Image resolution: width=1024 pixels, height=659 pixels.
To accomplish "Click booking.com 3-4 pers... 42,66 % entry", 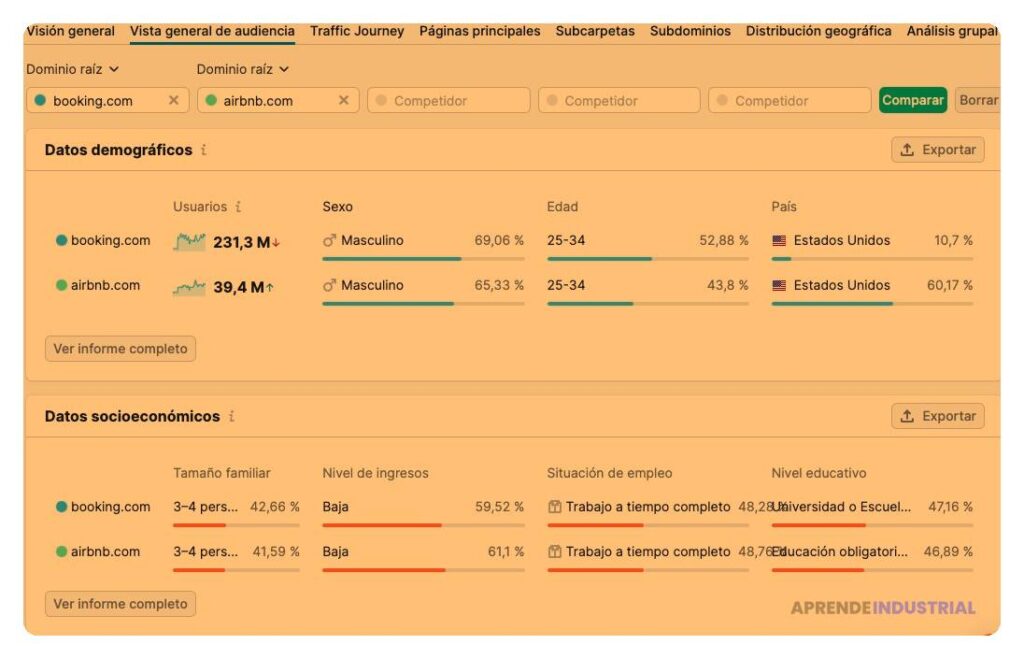I will coord(236,507).
